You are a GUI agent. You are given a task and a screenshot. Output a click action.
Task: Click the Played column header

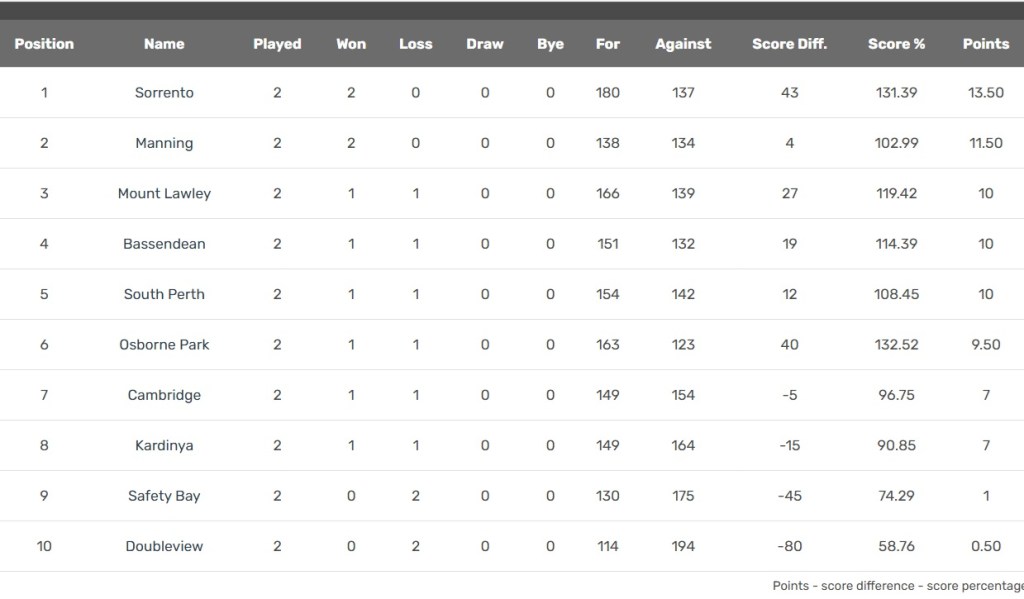(277, 44)
